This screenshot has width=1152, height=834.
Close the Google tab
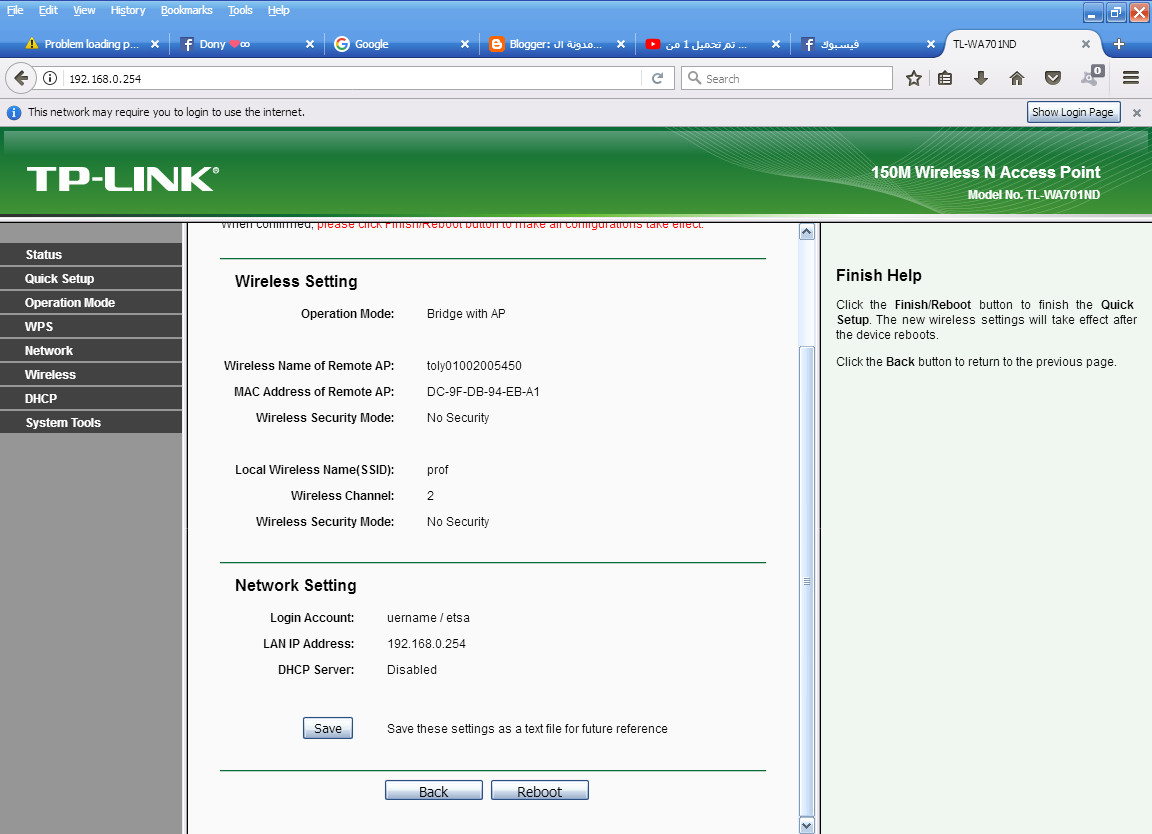click(464, 44)
